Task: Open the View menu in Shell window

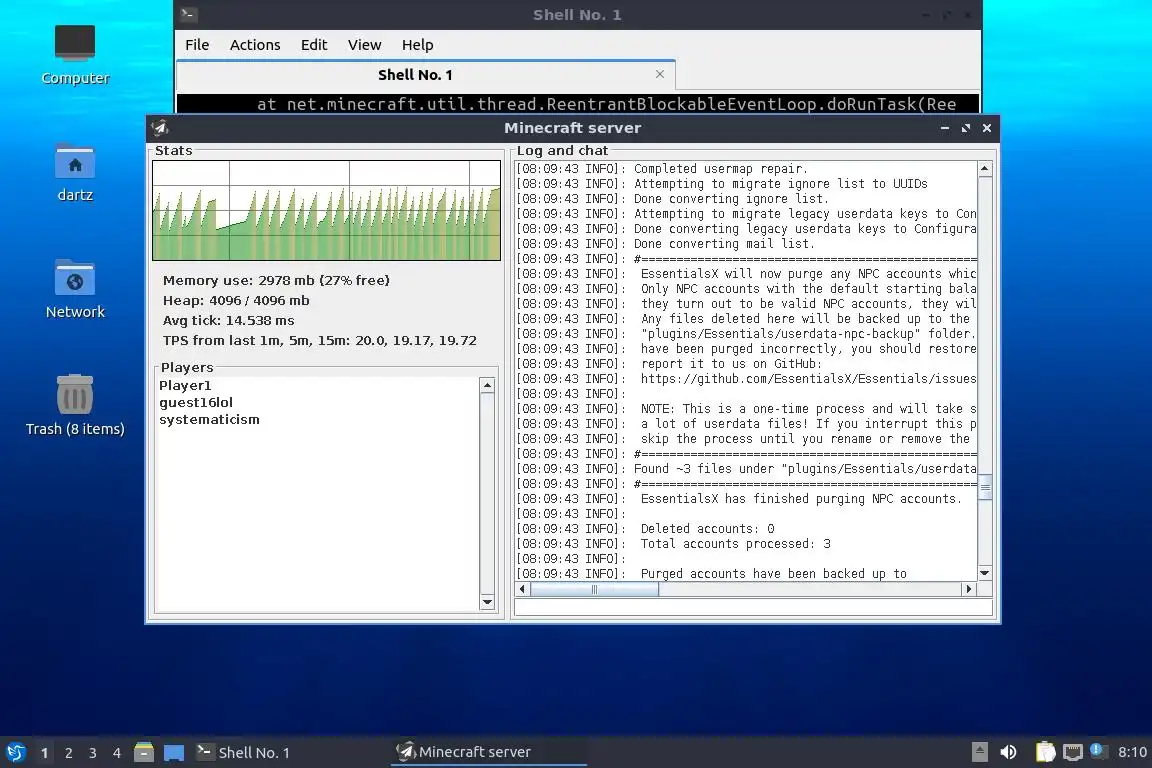Action: click(x=364, y=45)
